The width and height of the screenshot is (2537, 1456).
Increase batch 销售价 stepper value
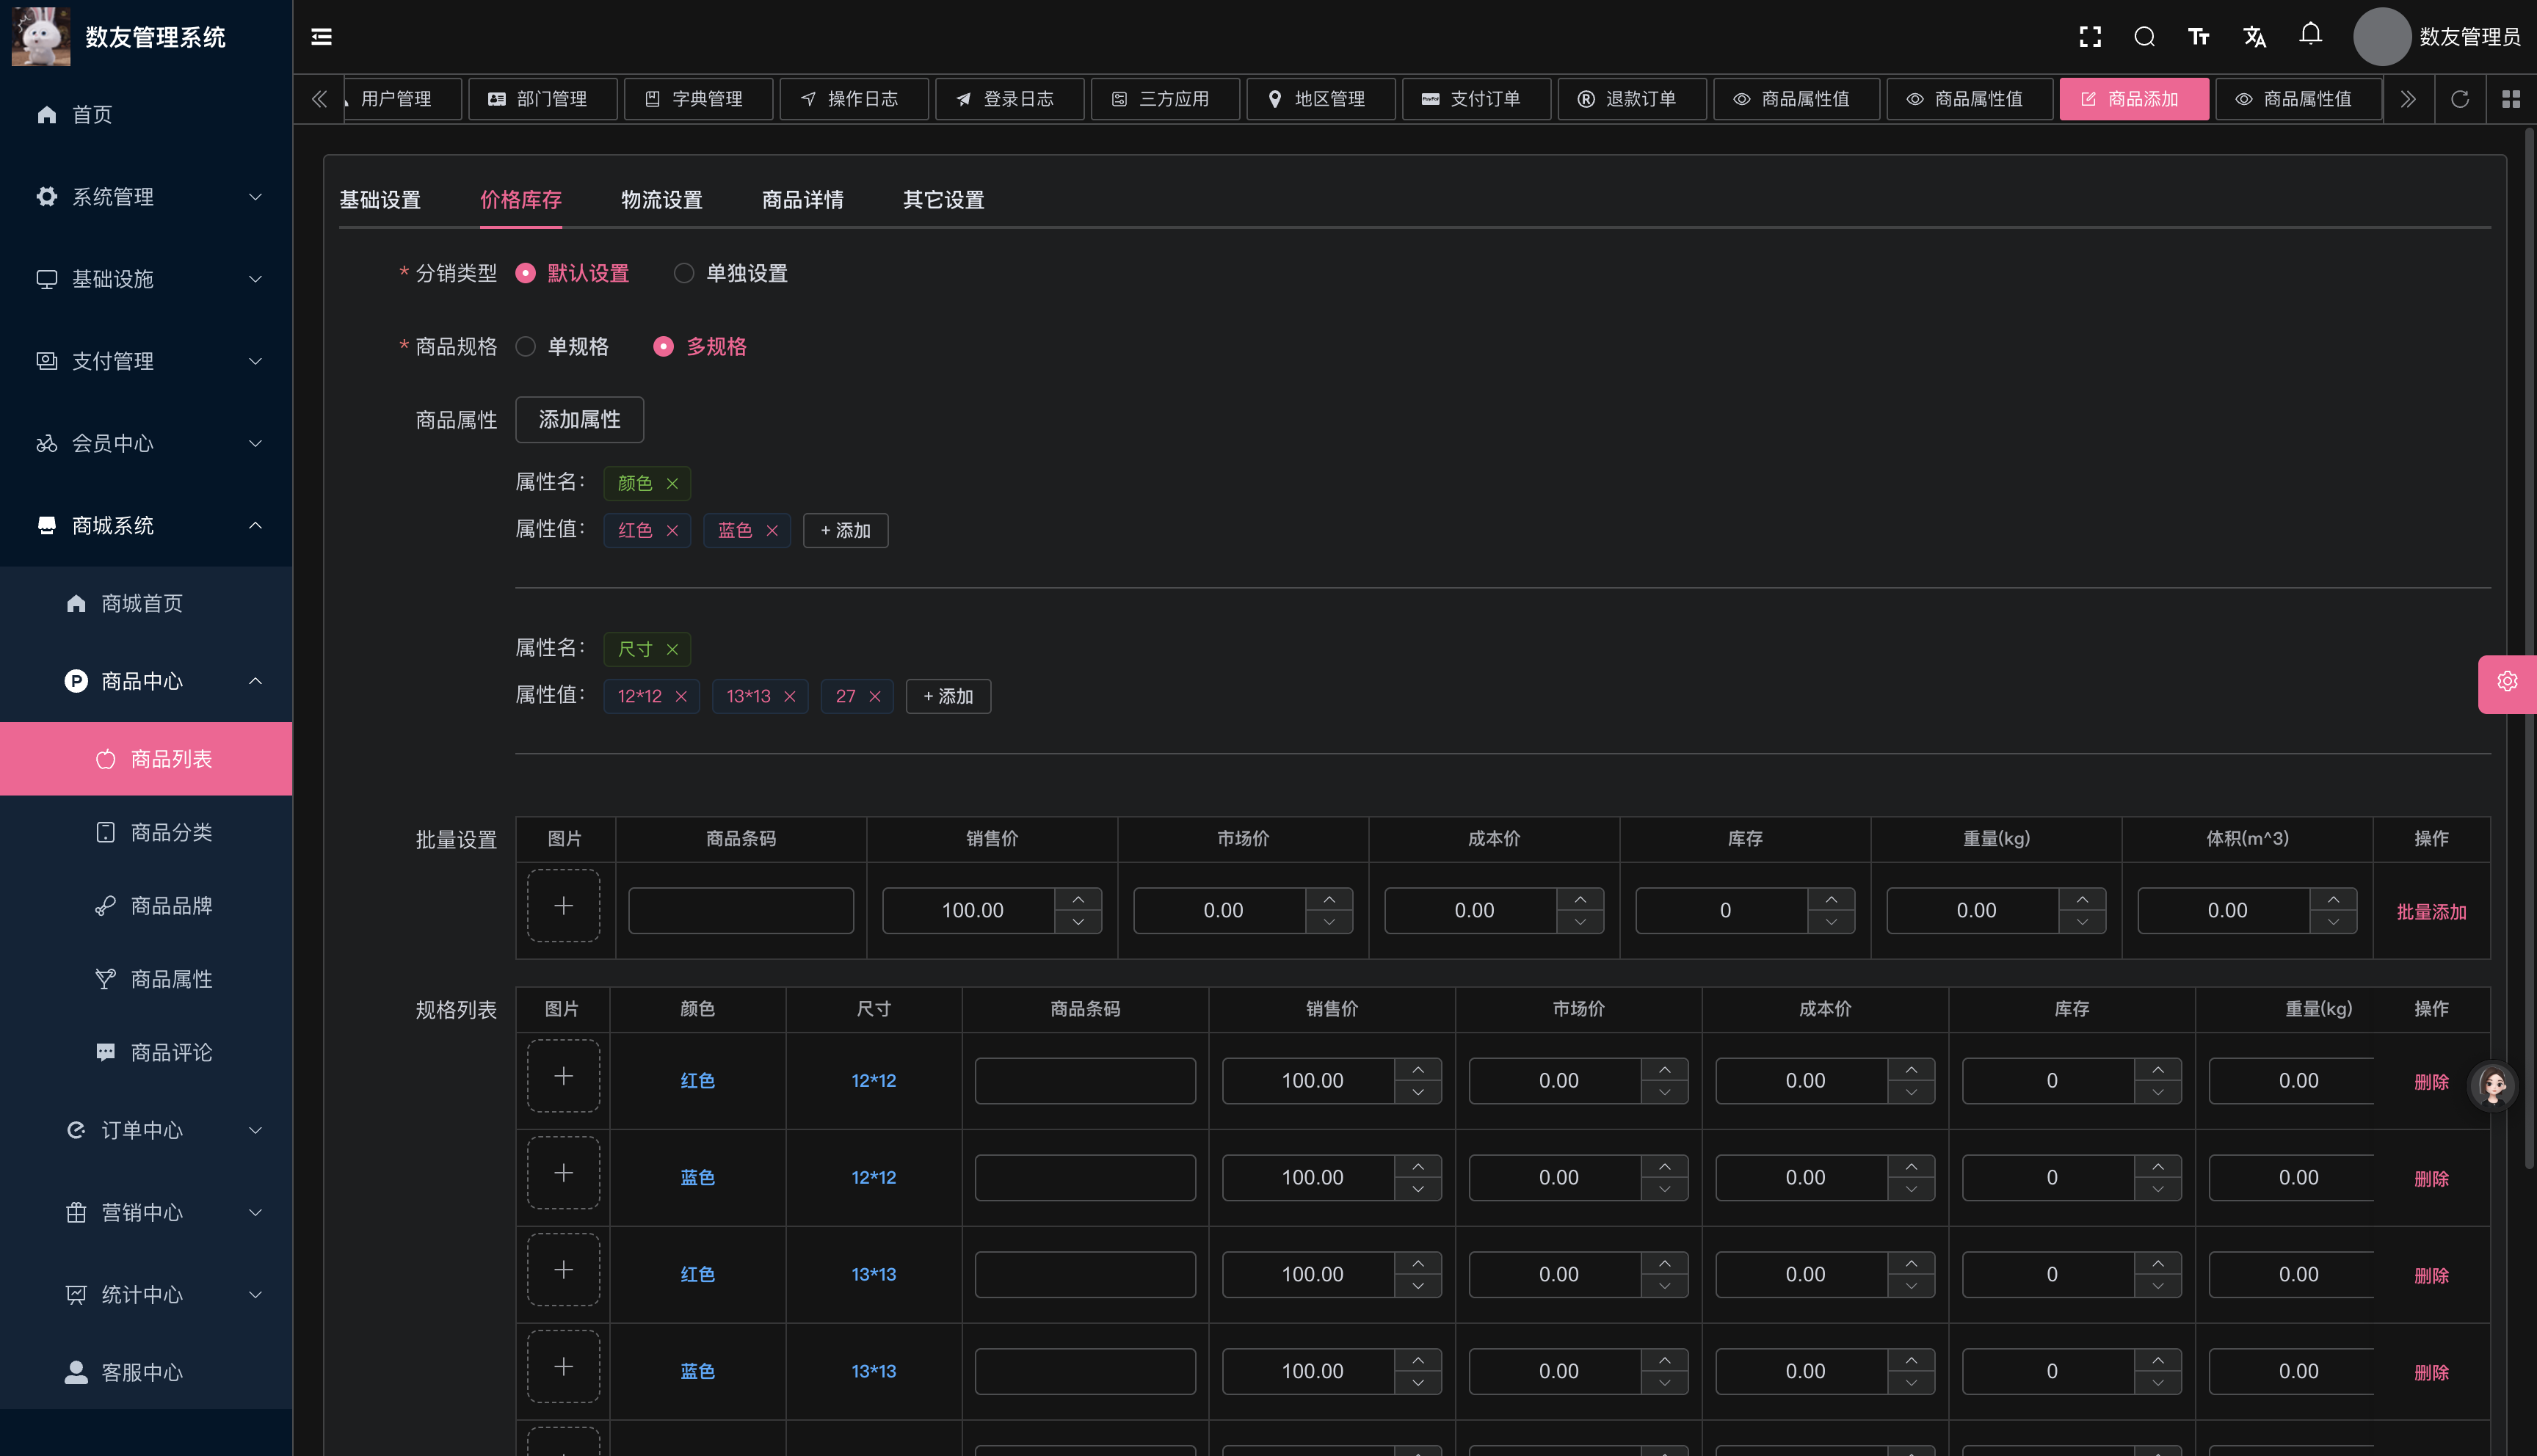click(x=1079, y=900)
